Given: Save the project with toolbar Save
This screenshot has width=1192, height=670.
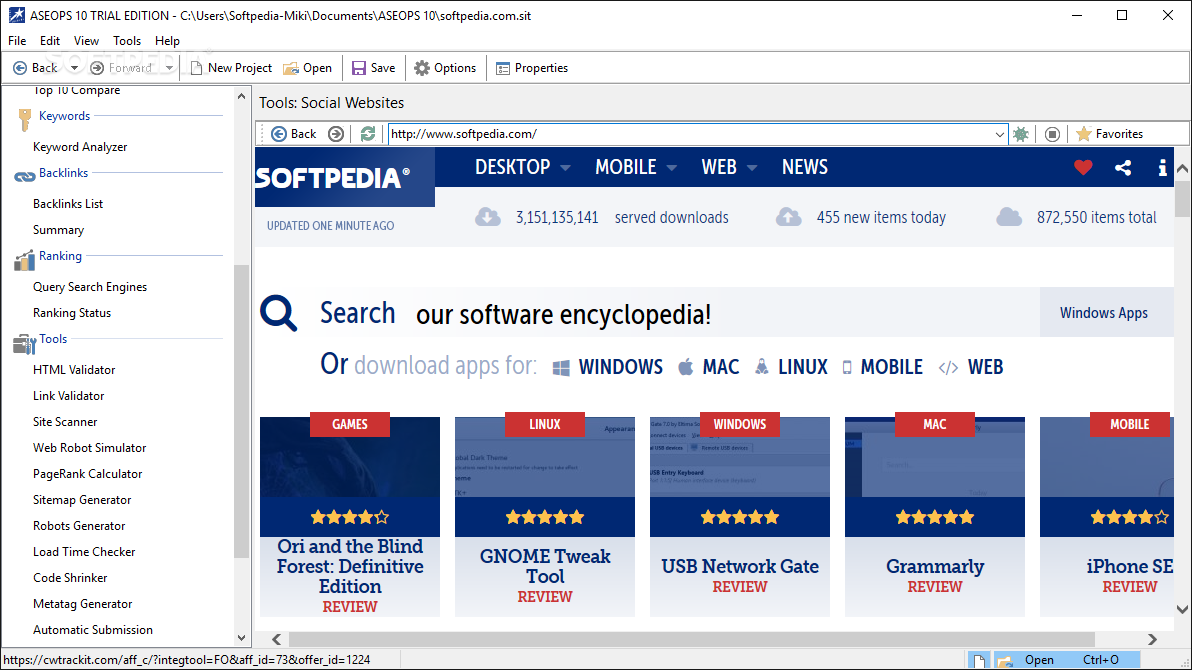Looking at the screenshot, I should tap(373, 68).
